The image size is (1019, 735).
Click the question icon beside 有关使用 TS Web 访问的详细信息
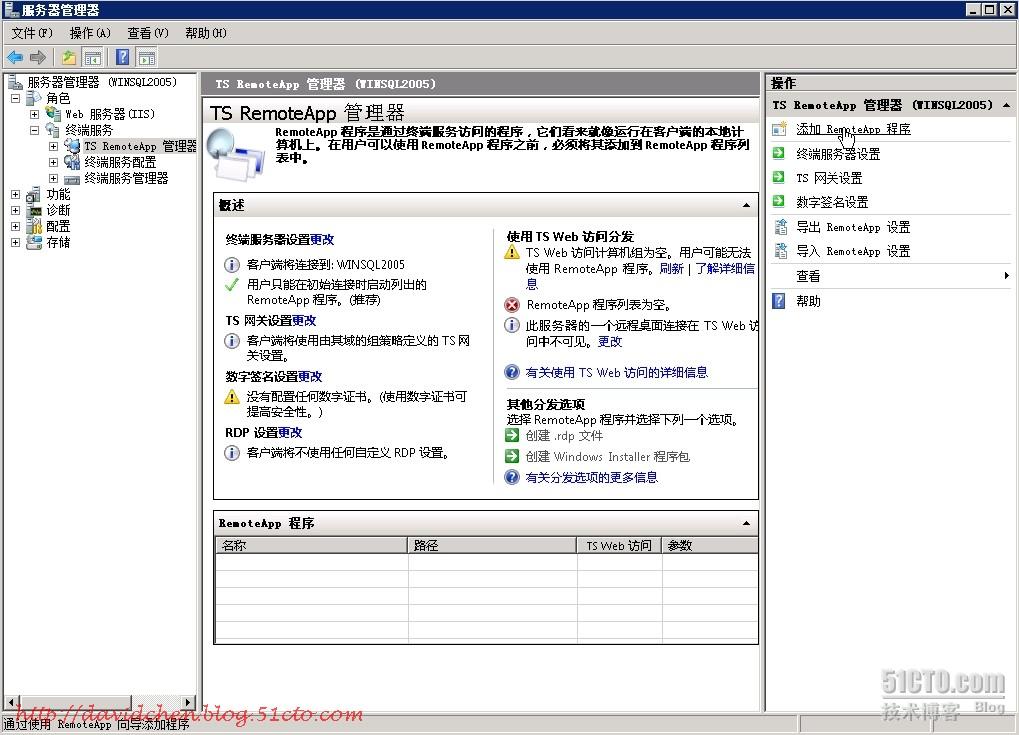point(512,372)
